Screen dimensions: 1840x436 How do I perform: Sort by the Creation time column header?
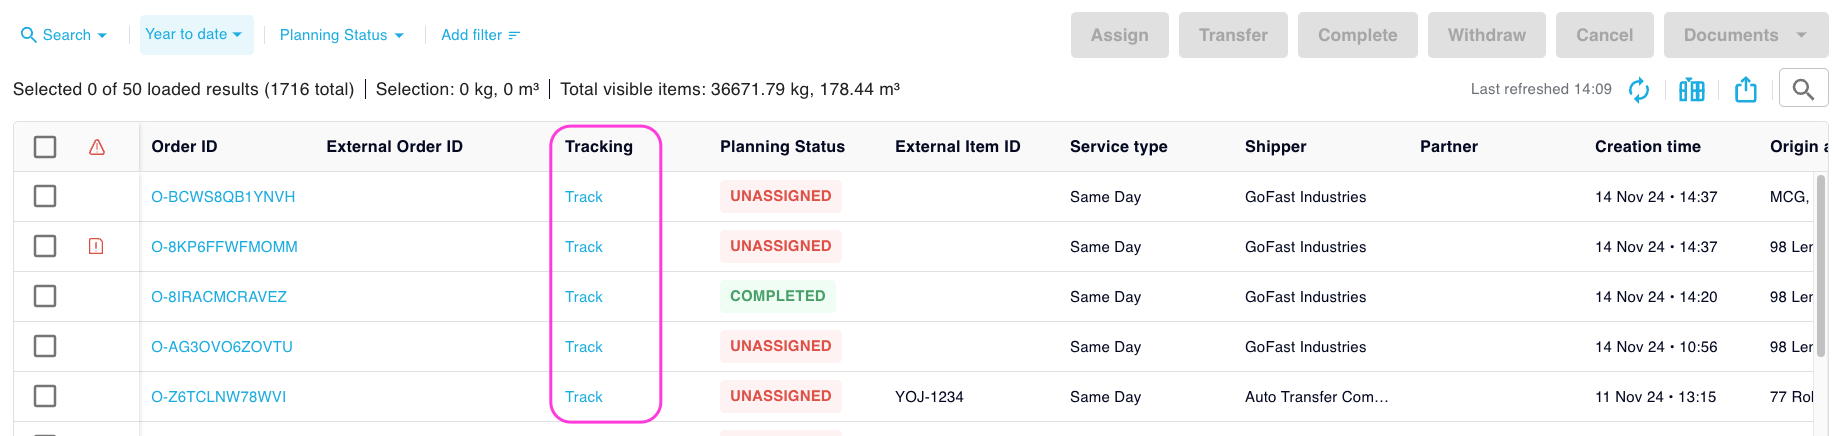tap(1647, 146)
